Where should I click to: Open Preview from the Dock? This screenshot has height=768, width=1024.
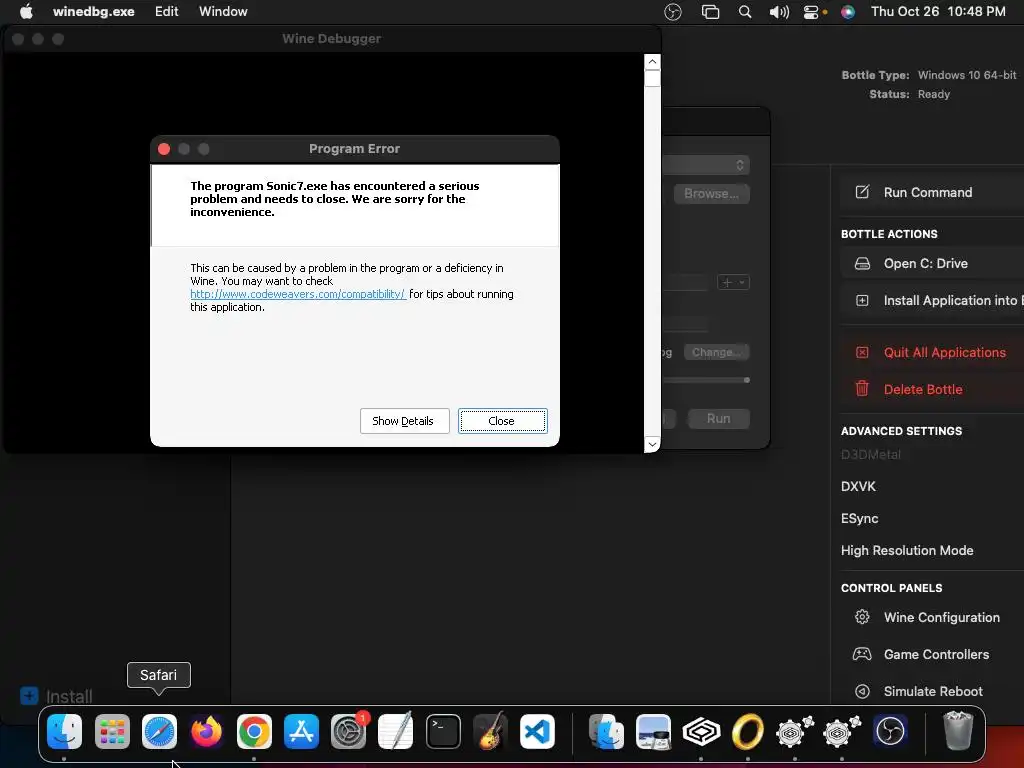click(654, 731)
